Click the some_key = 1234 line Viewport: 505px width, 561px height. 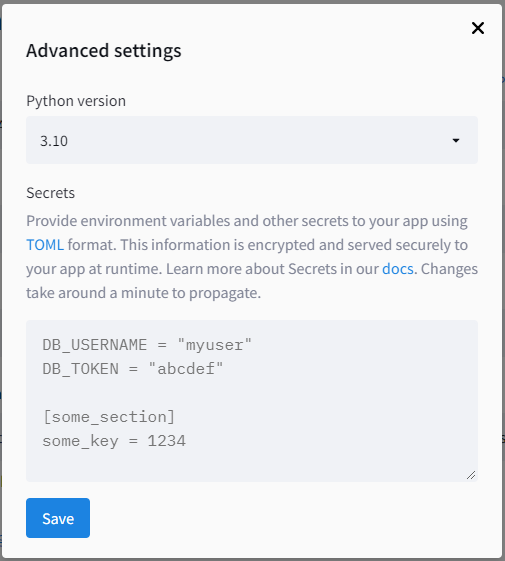(x=114, y=441)
